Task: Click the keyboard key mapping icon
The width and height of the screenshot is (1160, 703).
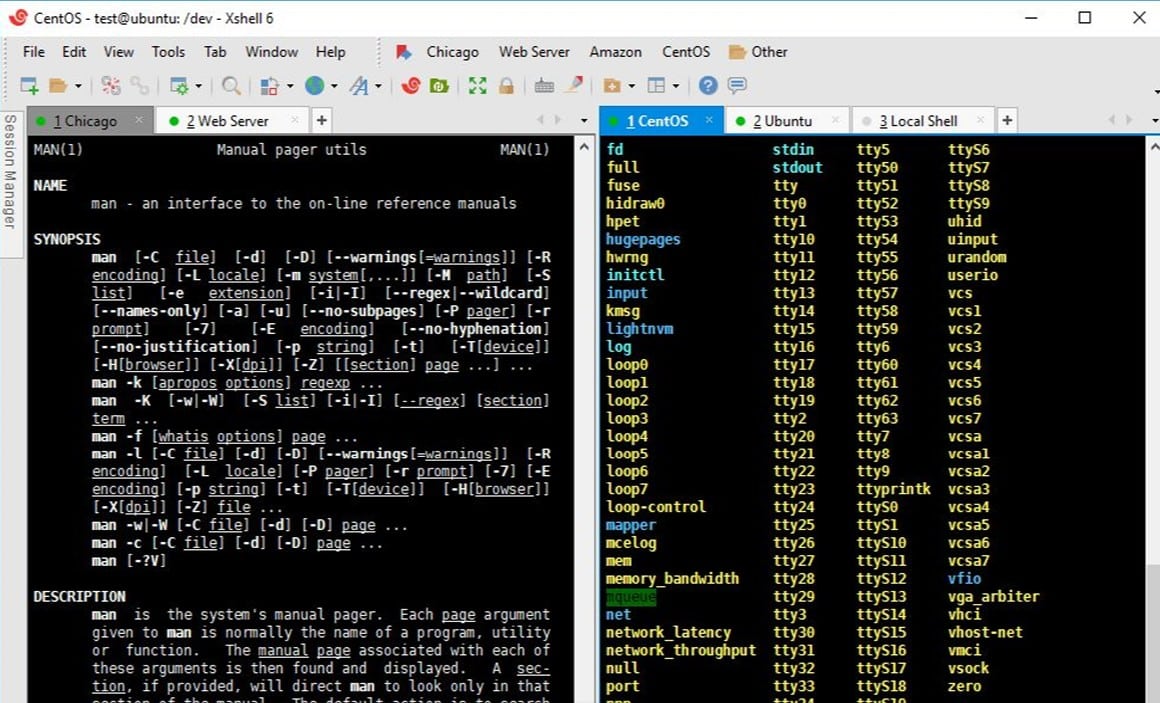Action: [544, 86]
